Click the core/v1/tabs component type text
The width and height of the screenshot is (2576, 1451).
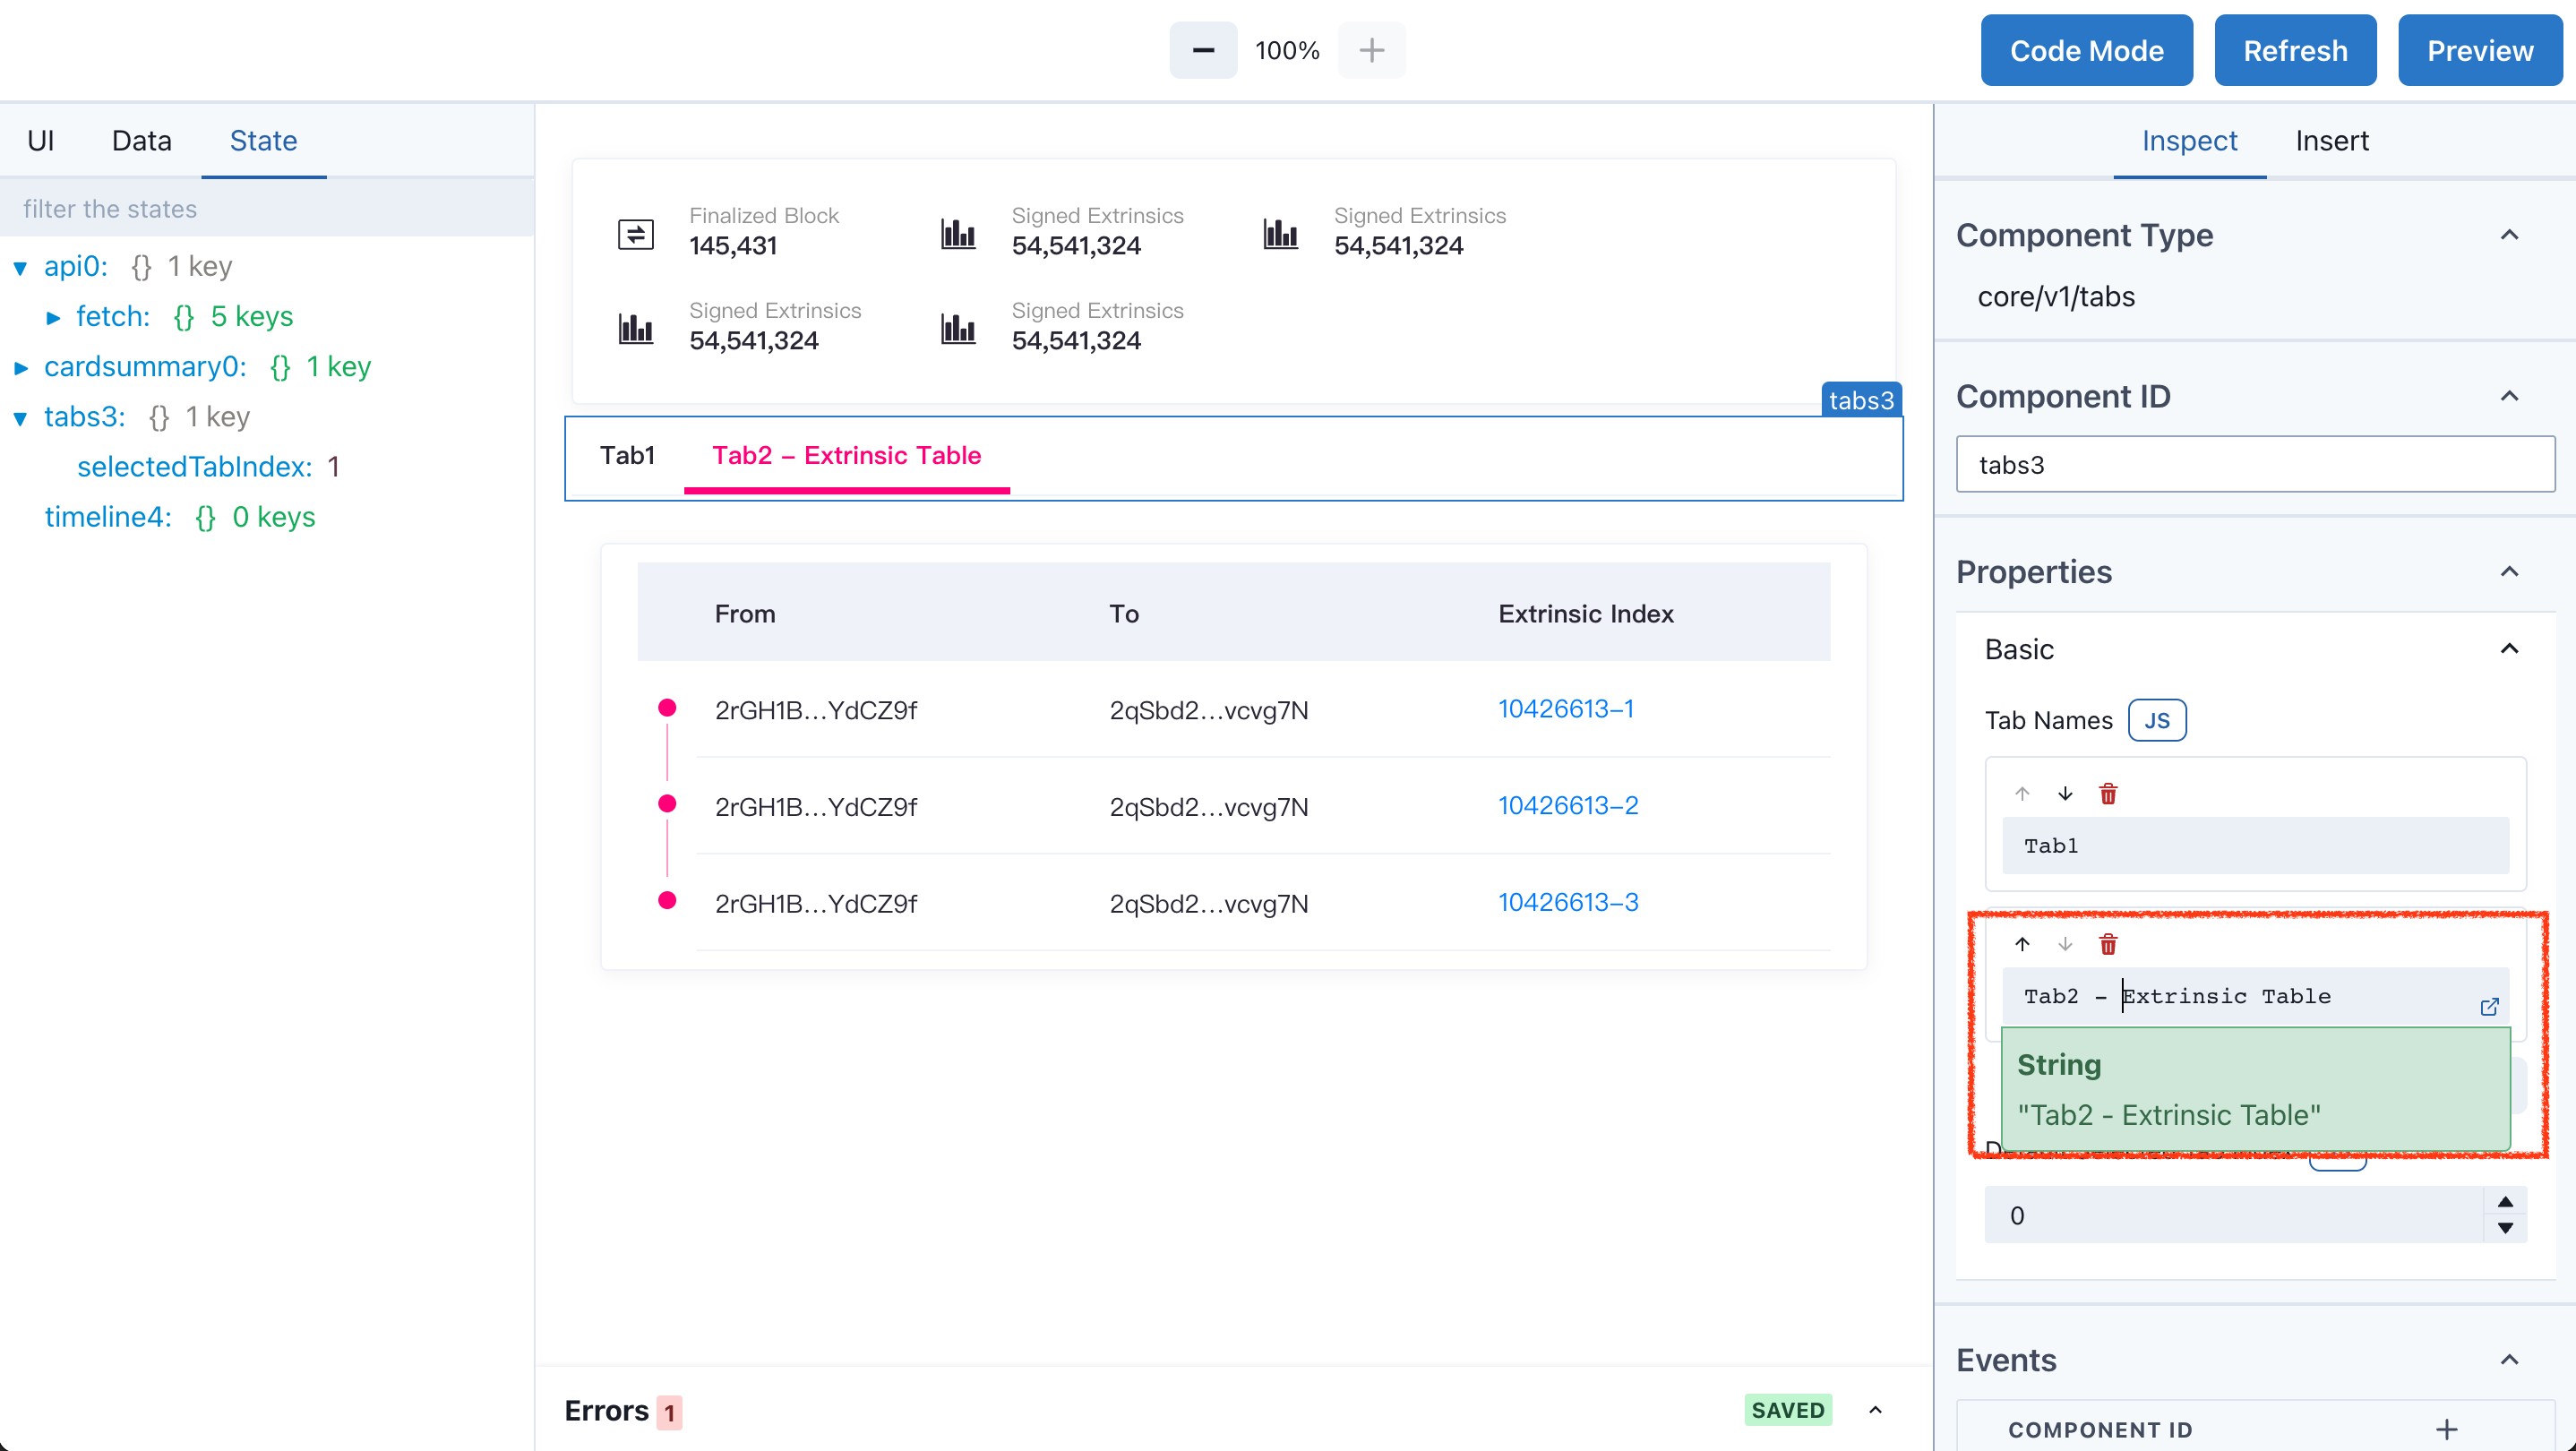click(2056, 297)
